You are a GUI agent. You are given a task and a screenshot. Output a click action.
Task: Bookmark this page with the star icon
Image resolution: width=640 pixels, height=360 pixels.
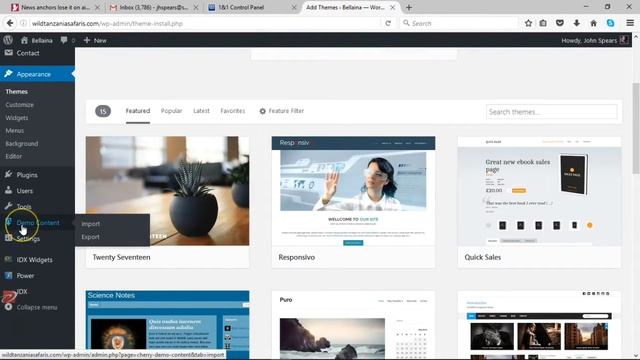(528, 23)
